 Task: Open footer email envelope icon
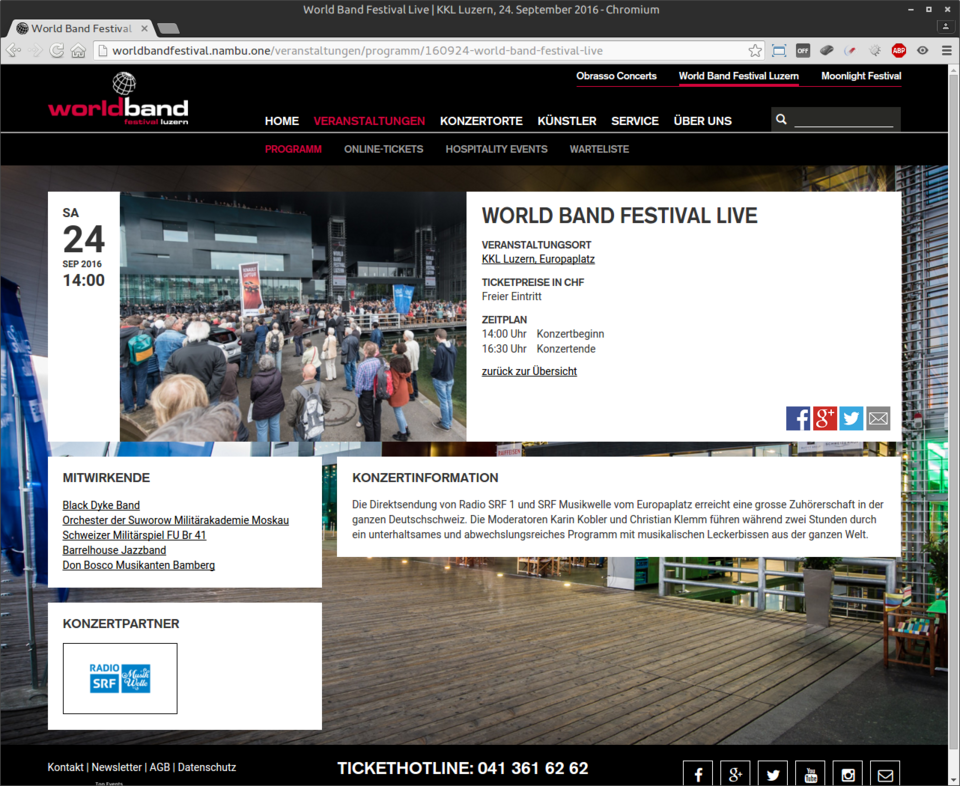point(885,774)
